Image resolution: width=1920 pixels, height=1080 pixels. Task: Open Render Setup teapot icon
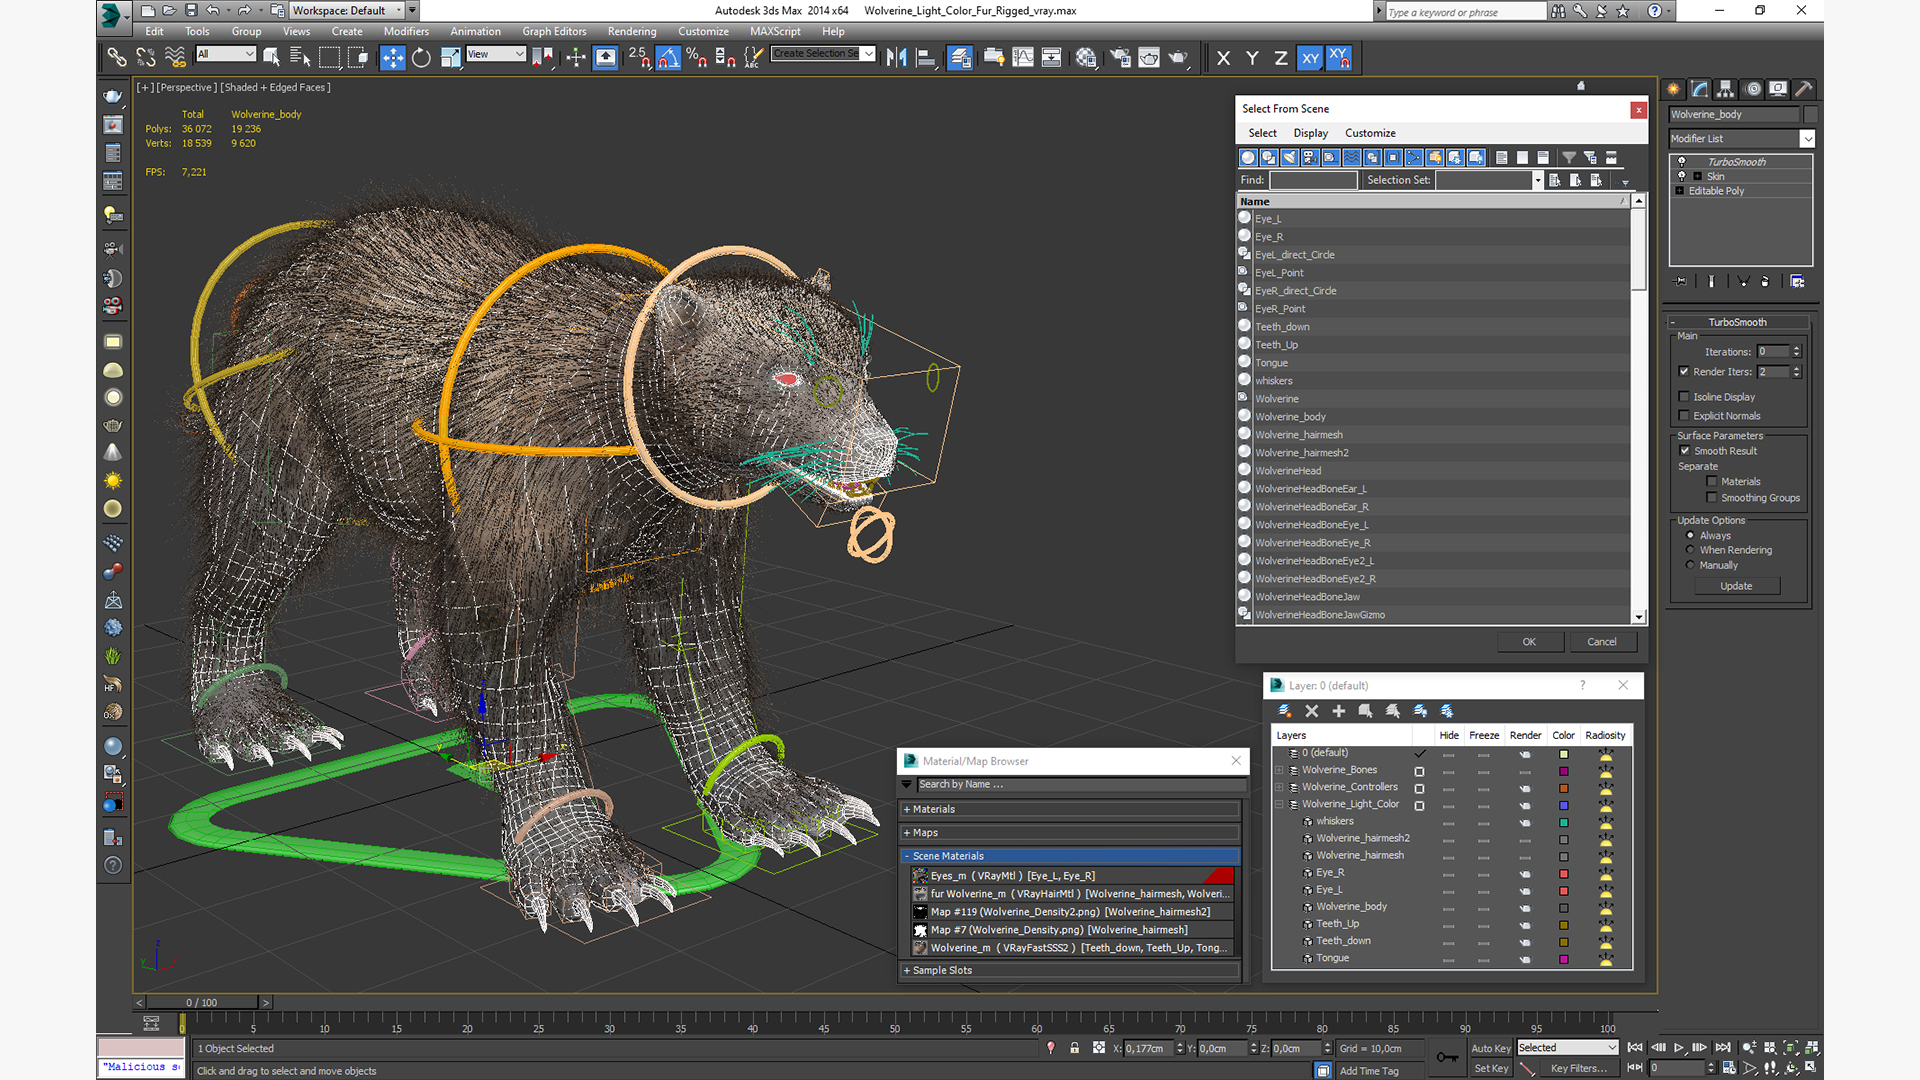pyautogui.click(x=1120, y=58)
